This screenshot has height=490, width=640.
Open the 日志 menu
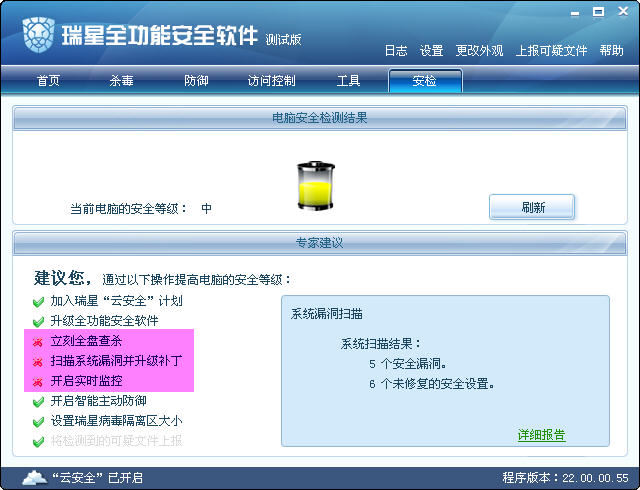396,51
